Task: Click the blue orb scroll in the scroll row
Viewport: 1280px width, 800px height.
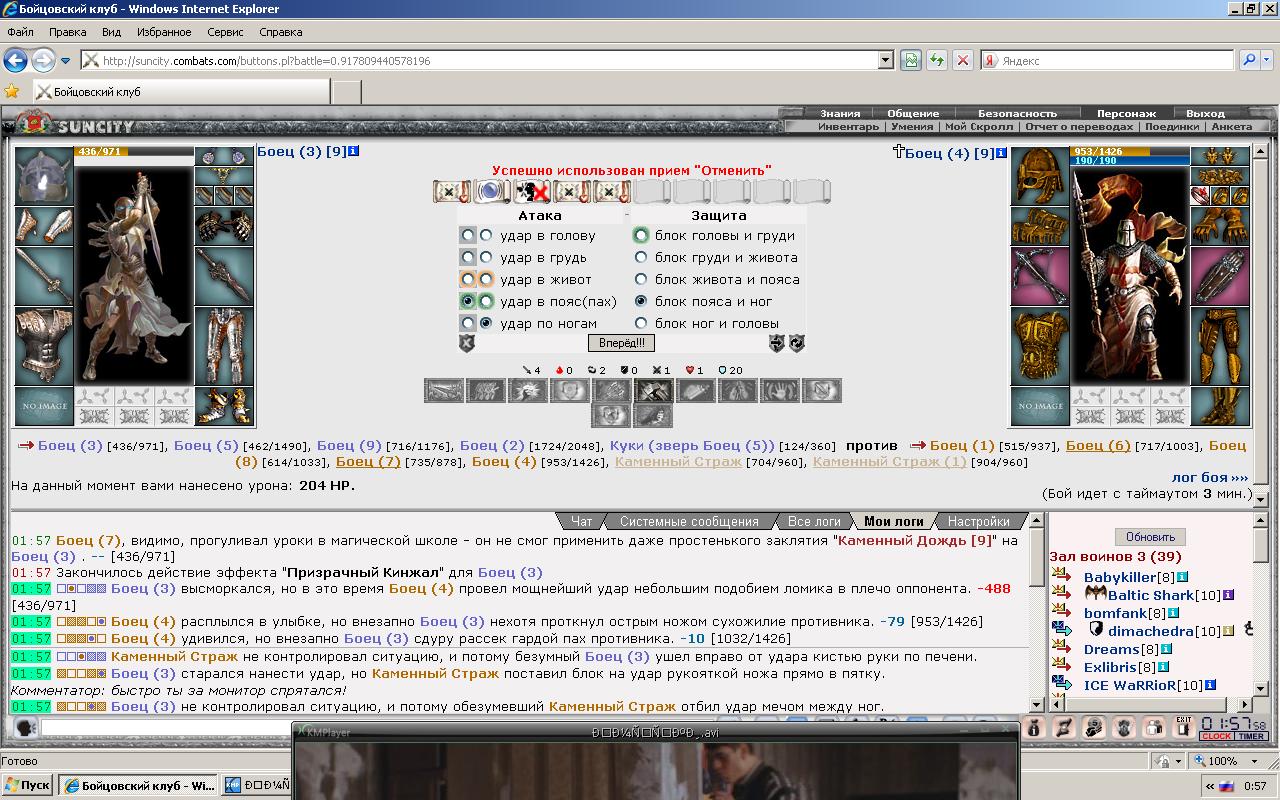Action: [x=491, y=191]
